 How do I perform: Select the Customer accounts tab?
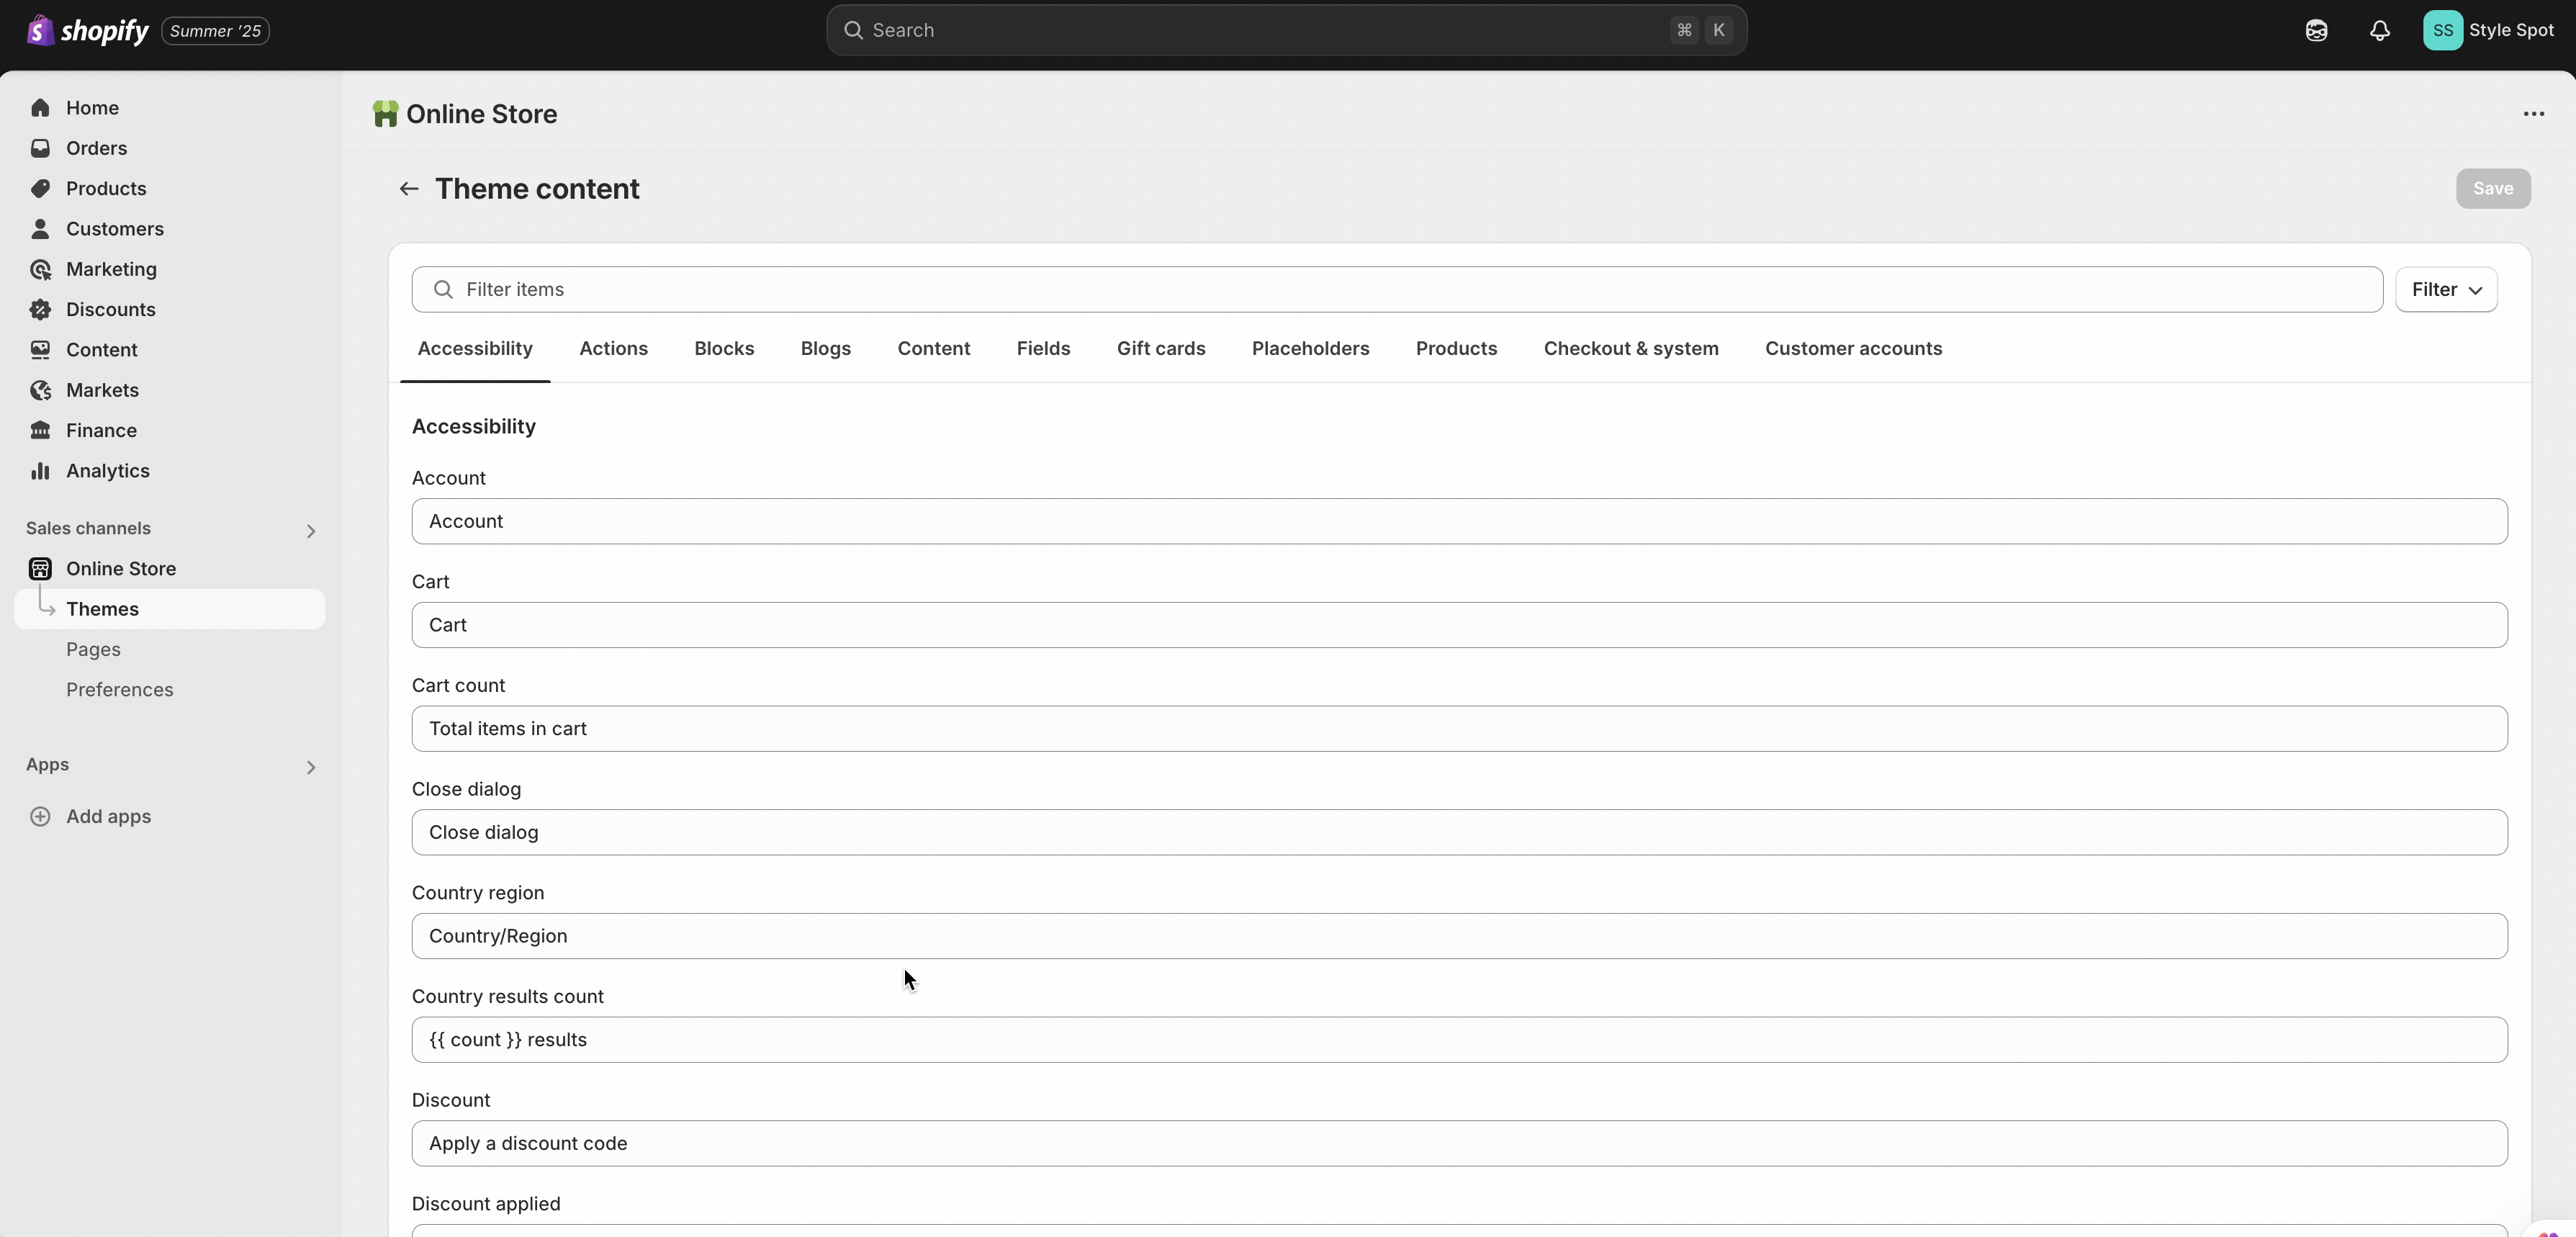[x=1852, y=348]
